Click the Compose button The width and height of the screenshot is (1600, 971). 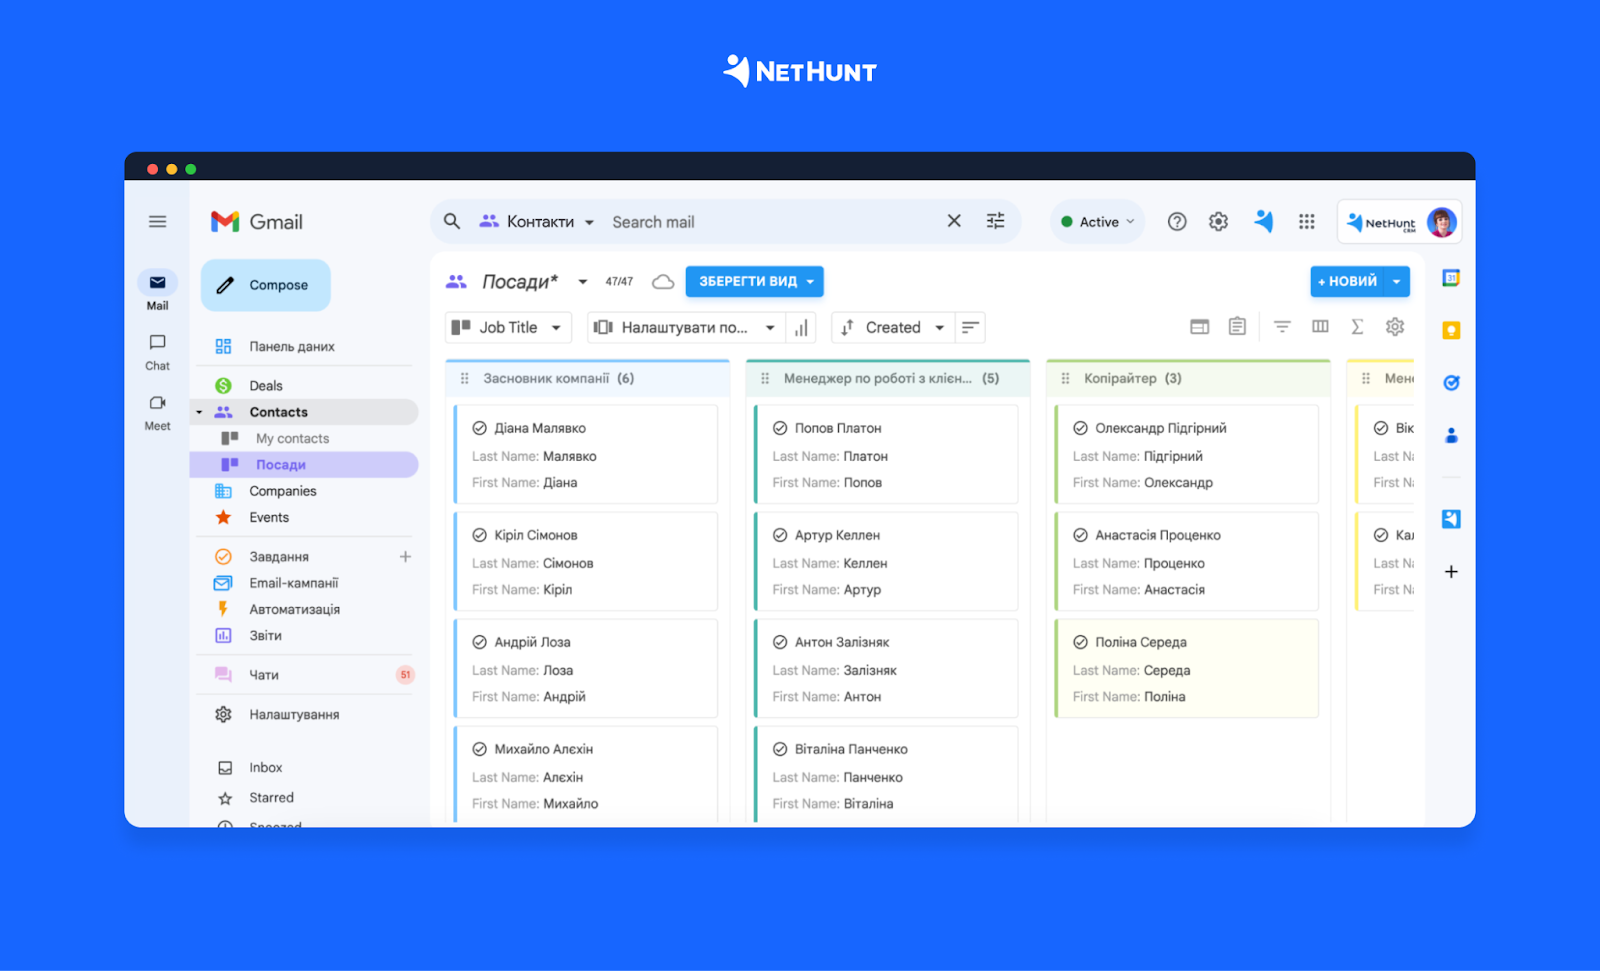(x=265, y=285)
